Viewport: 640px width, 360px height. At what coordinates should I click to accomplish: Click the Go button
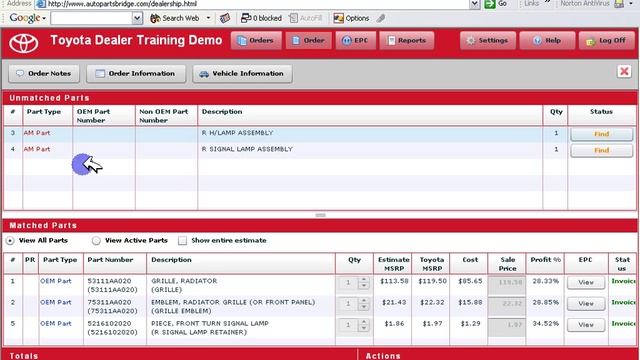tap(496, 4)
